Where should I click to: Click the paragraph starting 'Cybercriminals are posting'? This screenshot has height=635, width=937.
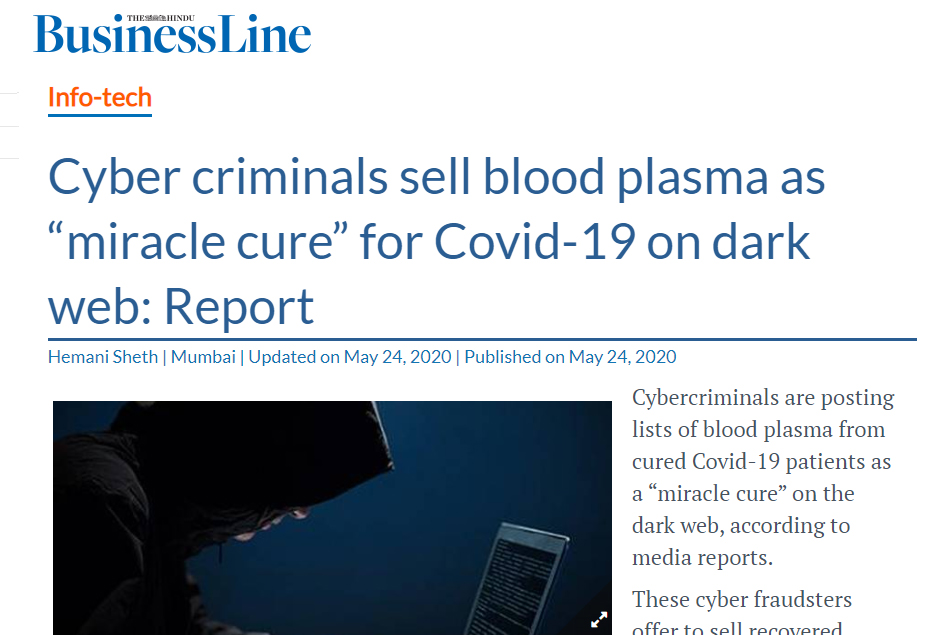coord(763,477)
